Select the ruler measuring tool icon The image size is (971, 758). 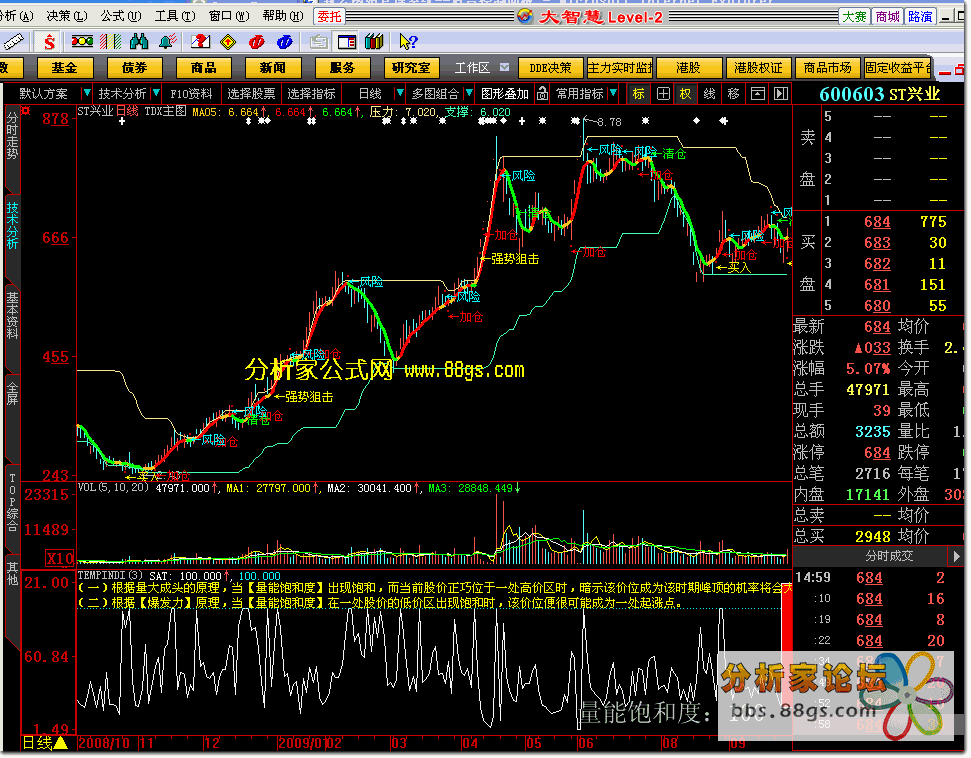(x=13, y=41)
